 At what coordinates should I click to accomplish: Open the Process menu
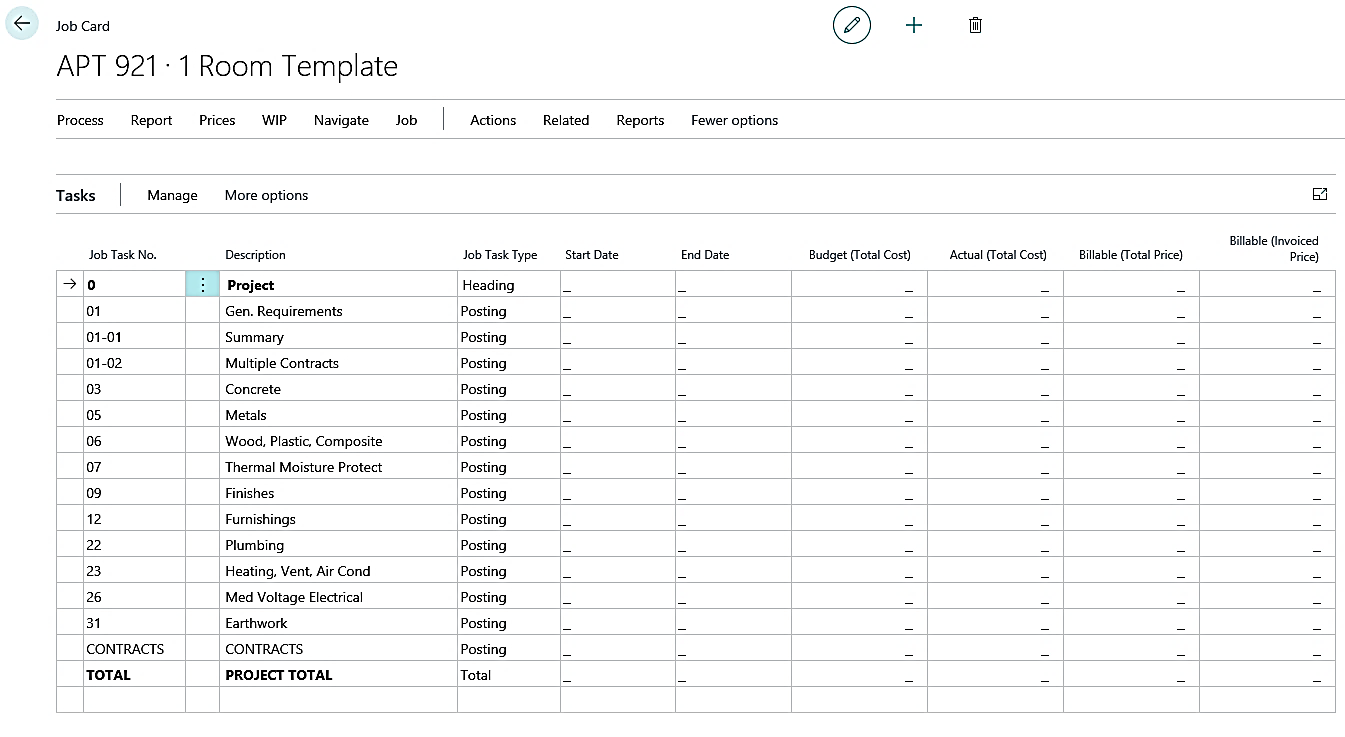(80, 120)
